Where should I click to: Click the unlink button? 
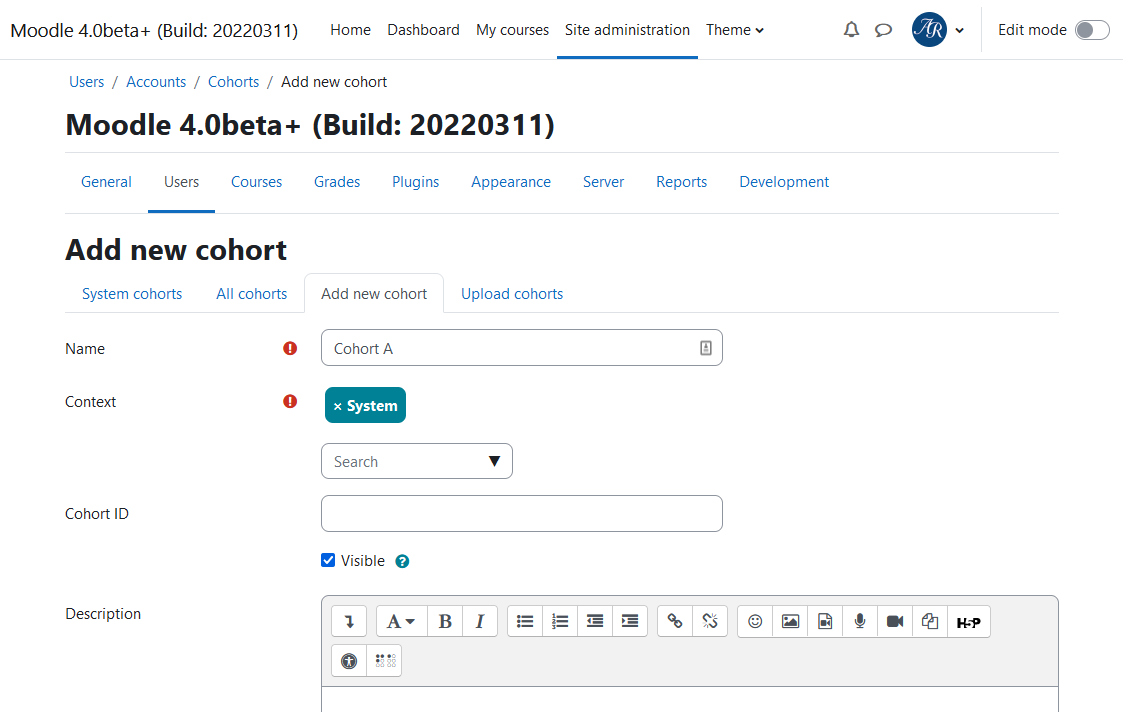point(710,621)
